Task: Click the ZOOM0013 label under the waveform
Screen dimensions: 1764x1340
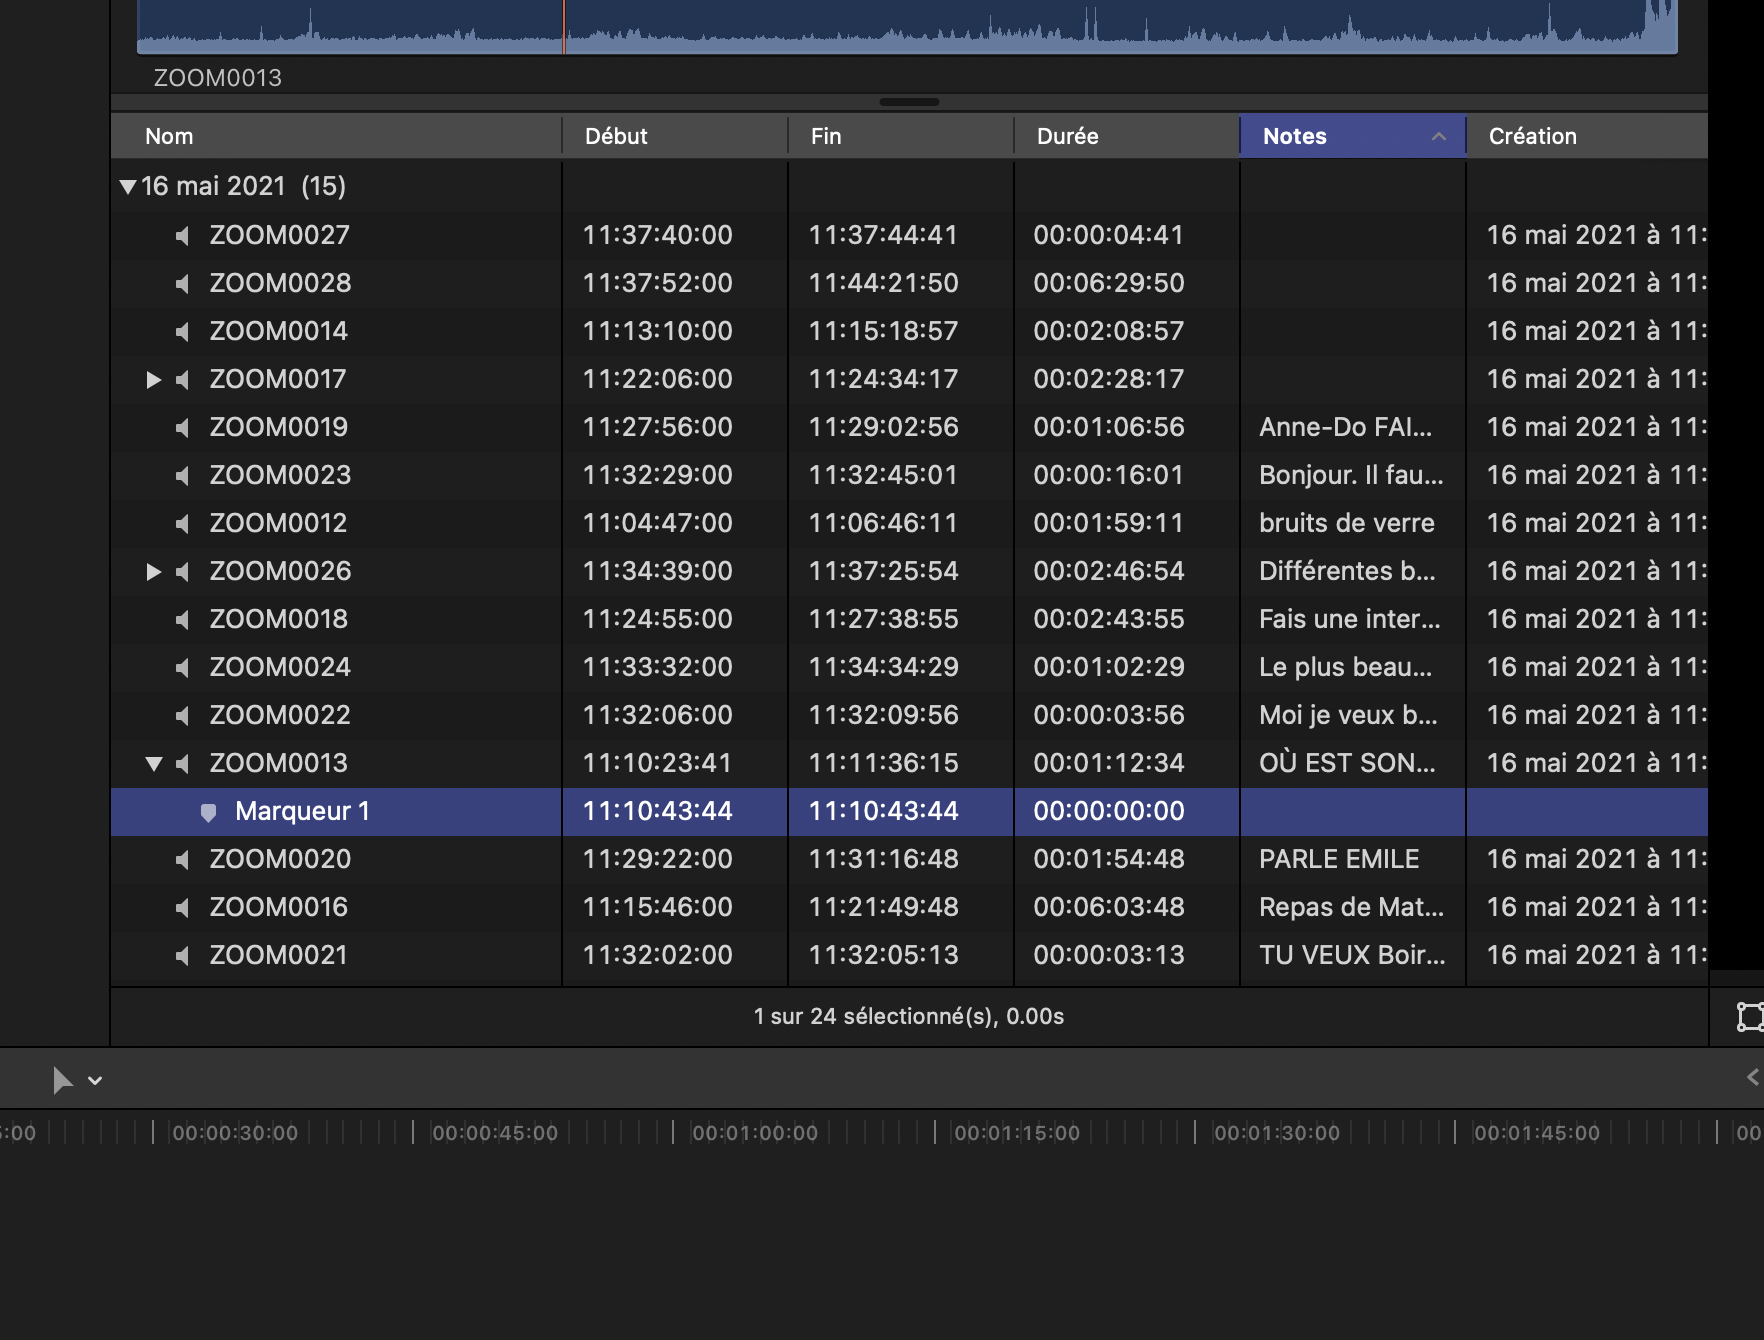Action: click(x=218, y=78)
